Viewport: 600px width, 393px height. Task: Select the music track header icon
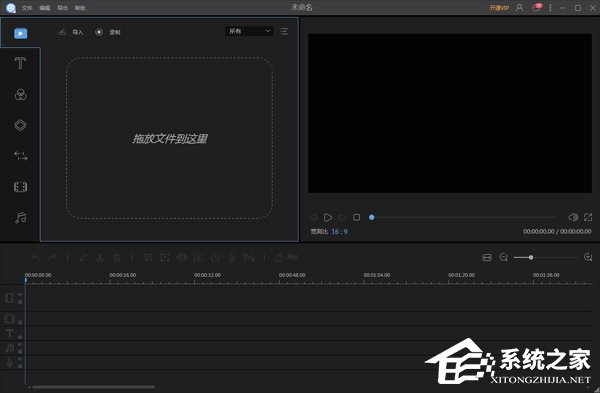tap(10, 348)
